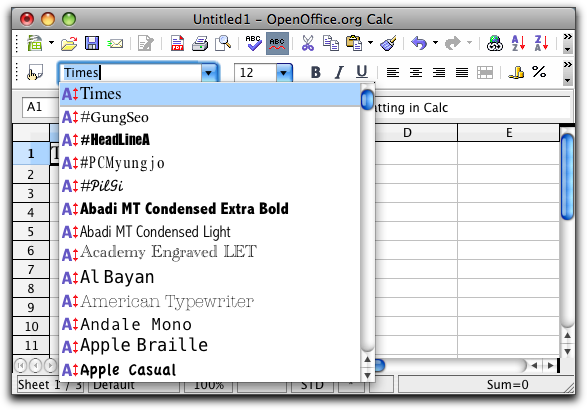Click the New spreadsheet icon
This screenshot has width=587, height=410.
pos(34,43)
